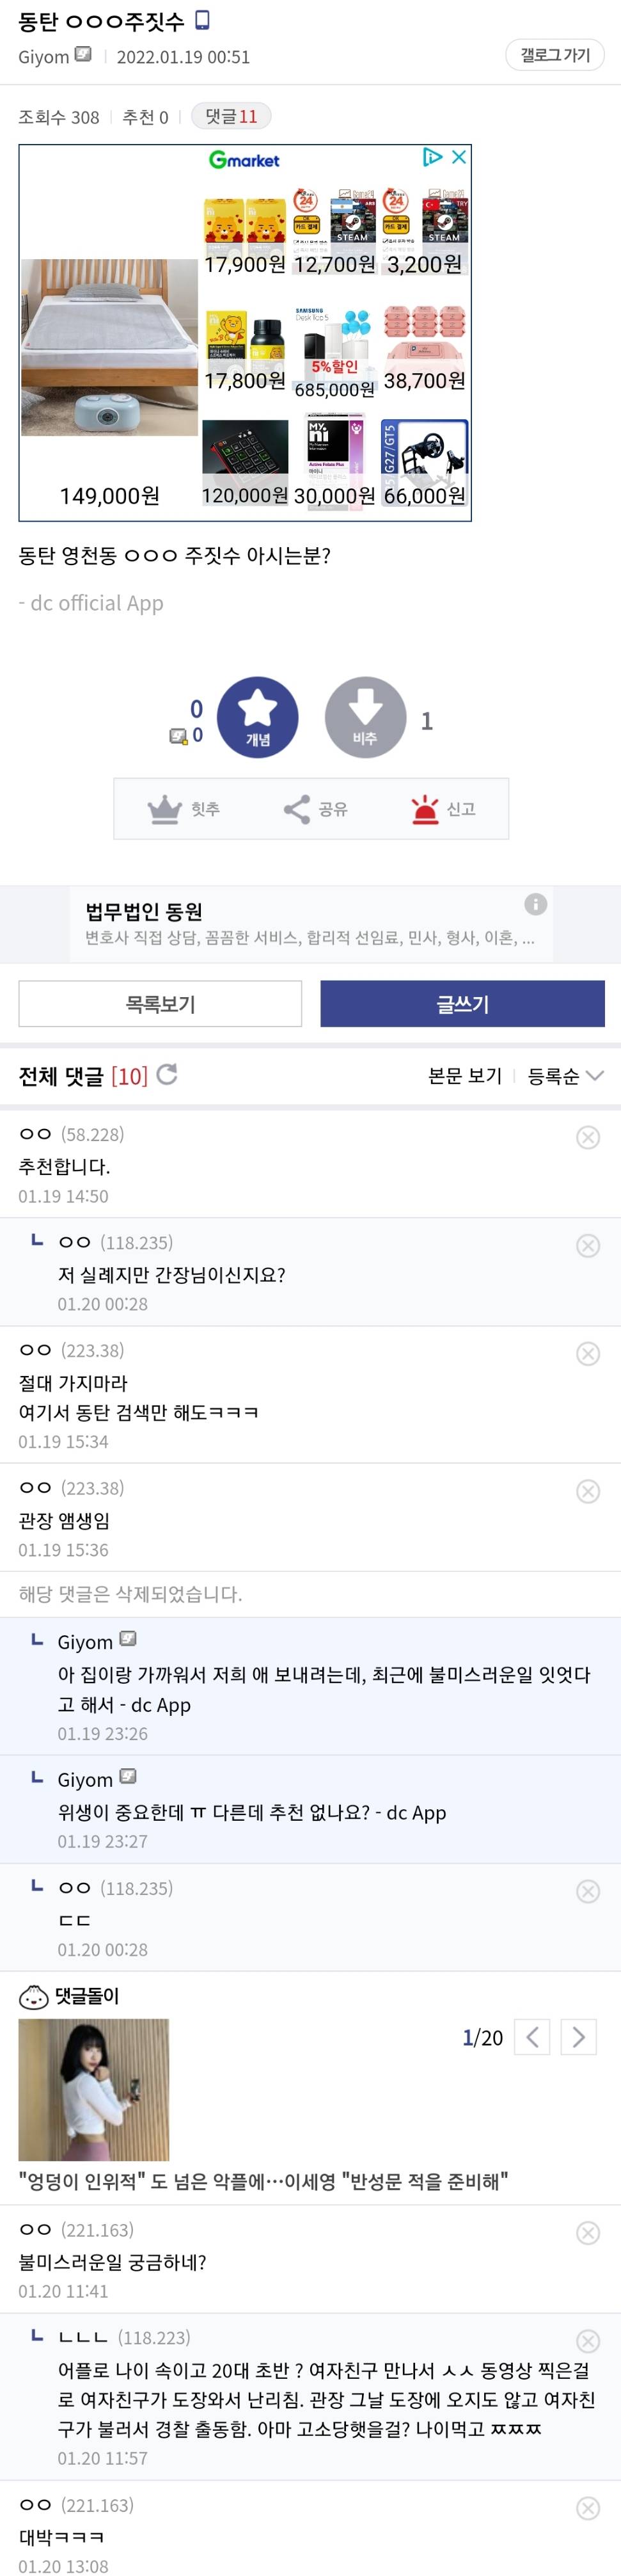Click the 목록보기 button
This screenshot has width=621, height=2576.
160,1004
